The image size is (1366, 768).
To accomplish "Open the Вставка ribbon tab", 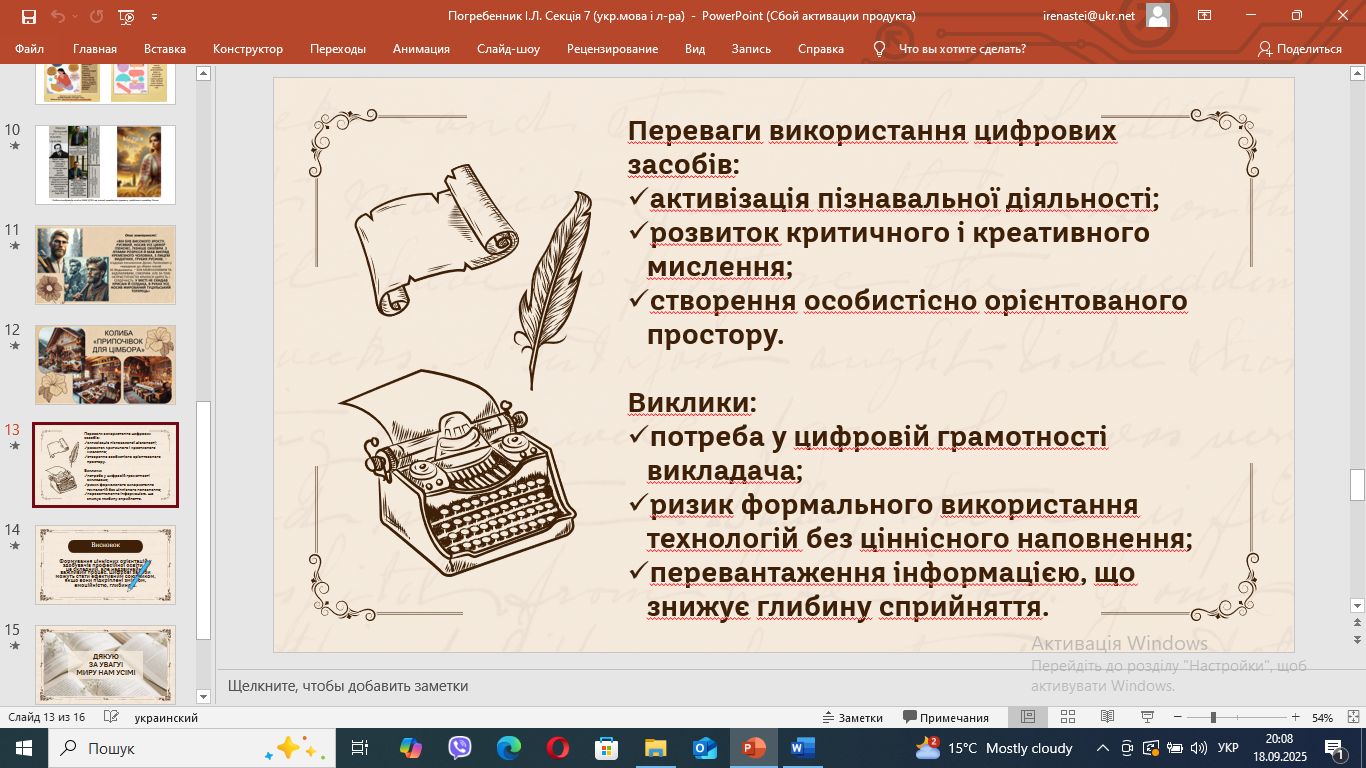I will 165,48.
